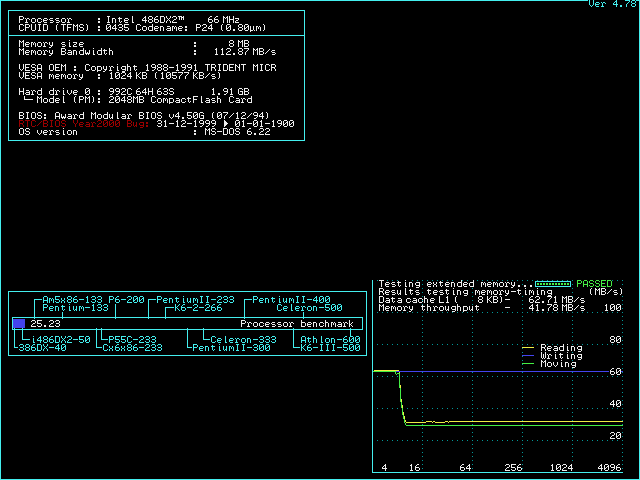Click the MS-DOS 6.22 OS version value

(x=234, y=131)
